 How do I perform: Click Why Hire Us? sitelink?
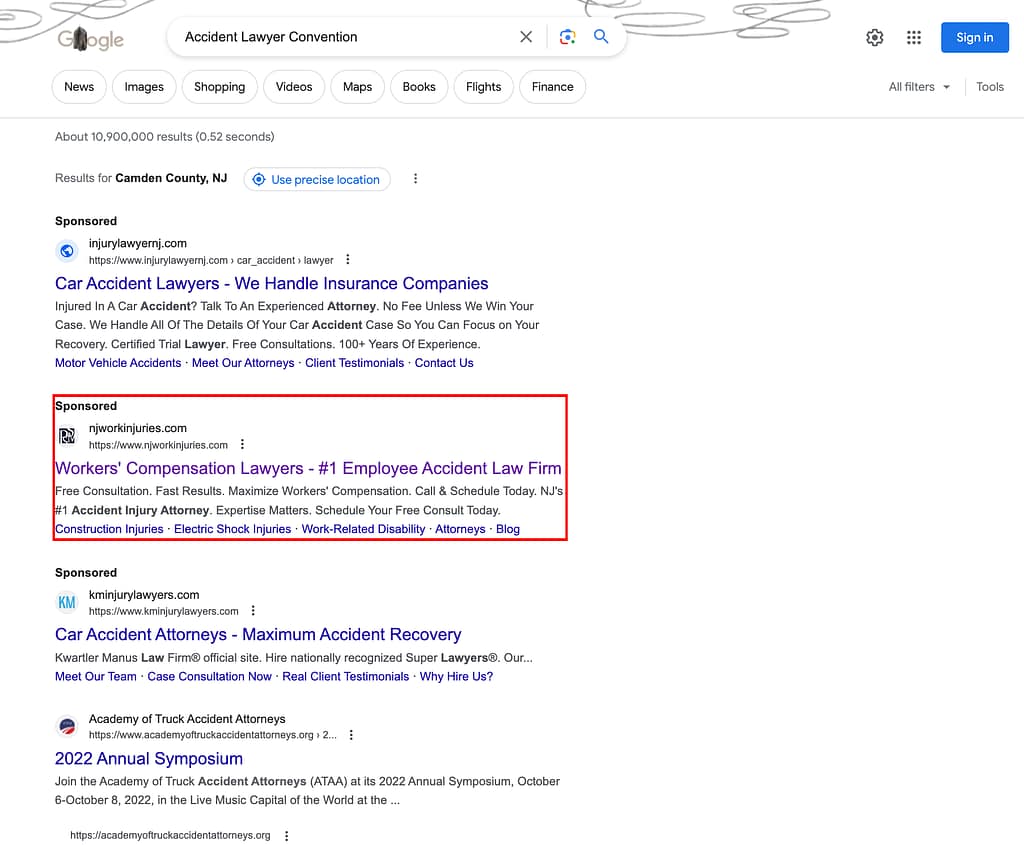[456, 677]
